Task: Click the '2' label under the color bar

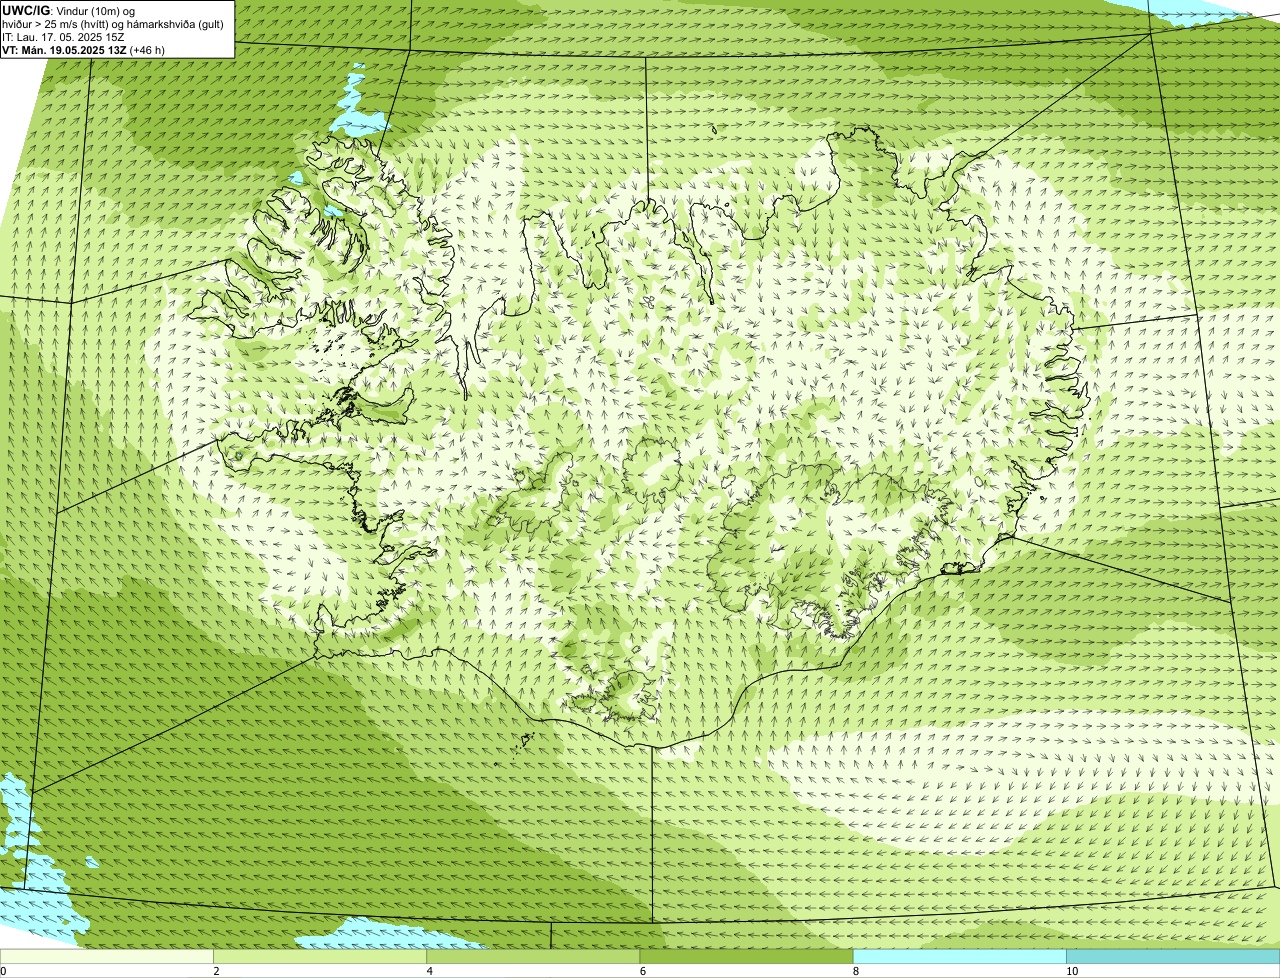Action: pos(216,971)
